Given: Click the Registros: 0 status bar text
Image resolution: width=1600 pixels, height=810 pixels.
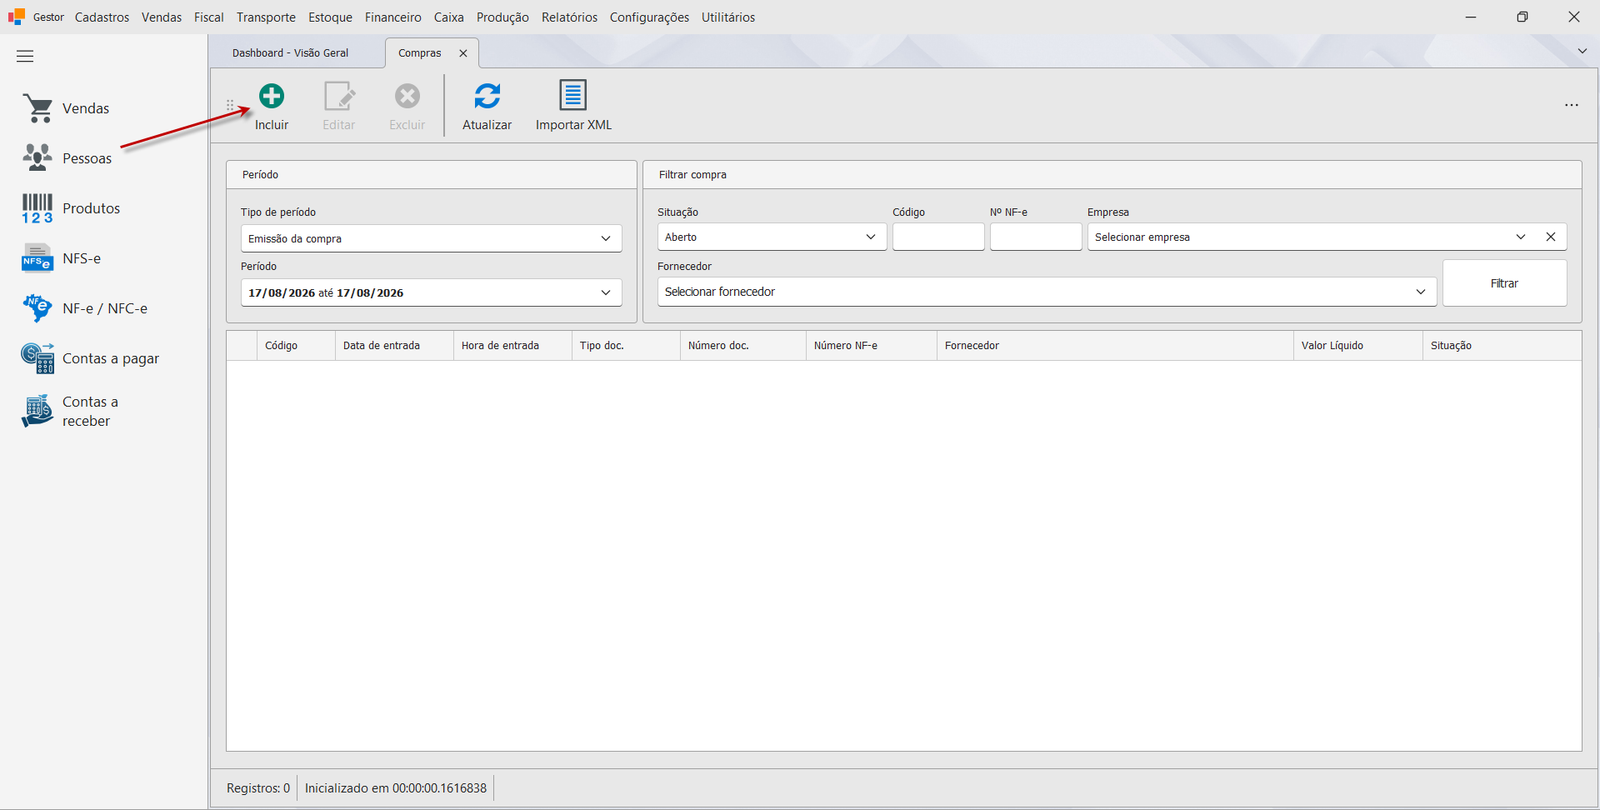Looking at the screenshot, I should 258,788.
